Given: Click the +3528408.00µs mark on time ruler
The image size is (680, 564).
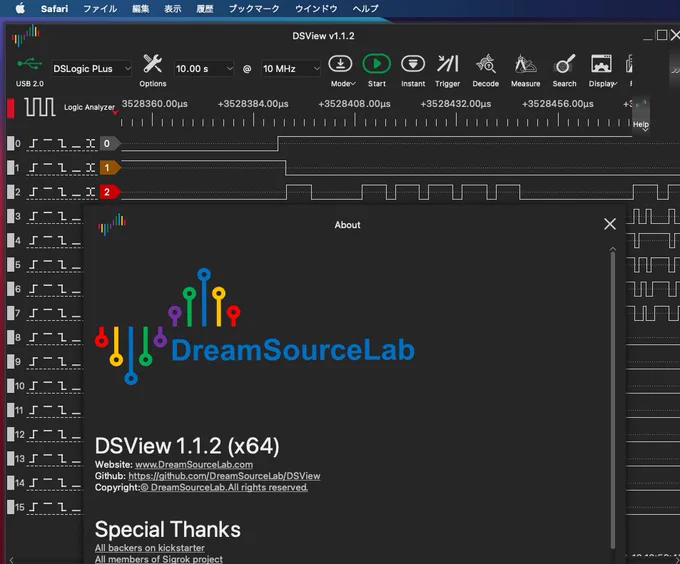Looking at the screenshot, I should tap(354, 104).
